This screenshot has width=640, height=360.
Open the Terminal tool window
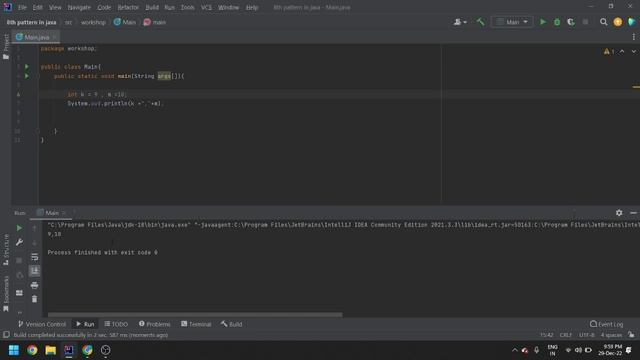pyautogui.click(x=196, y=324)
